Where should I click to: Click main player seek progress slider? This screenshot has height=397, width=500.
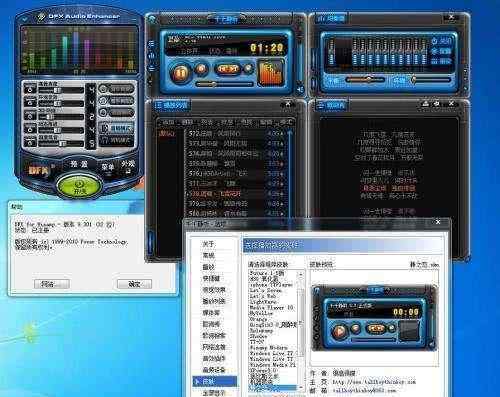point(225,84)
